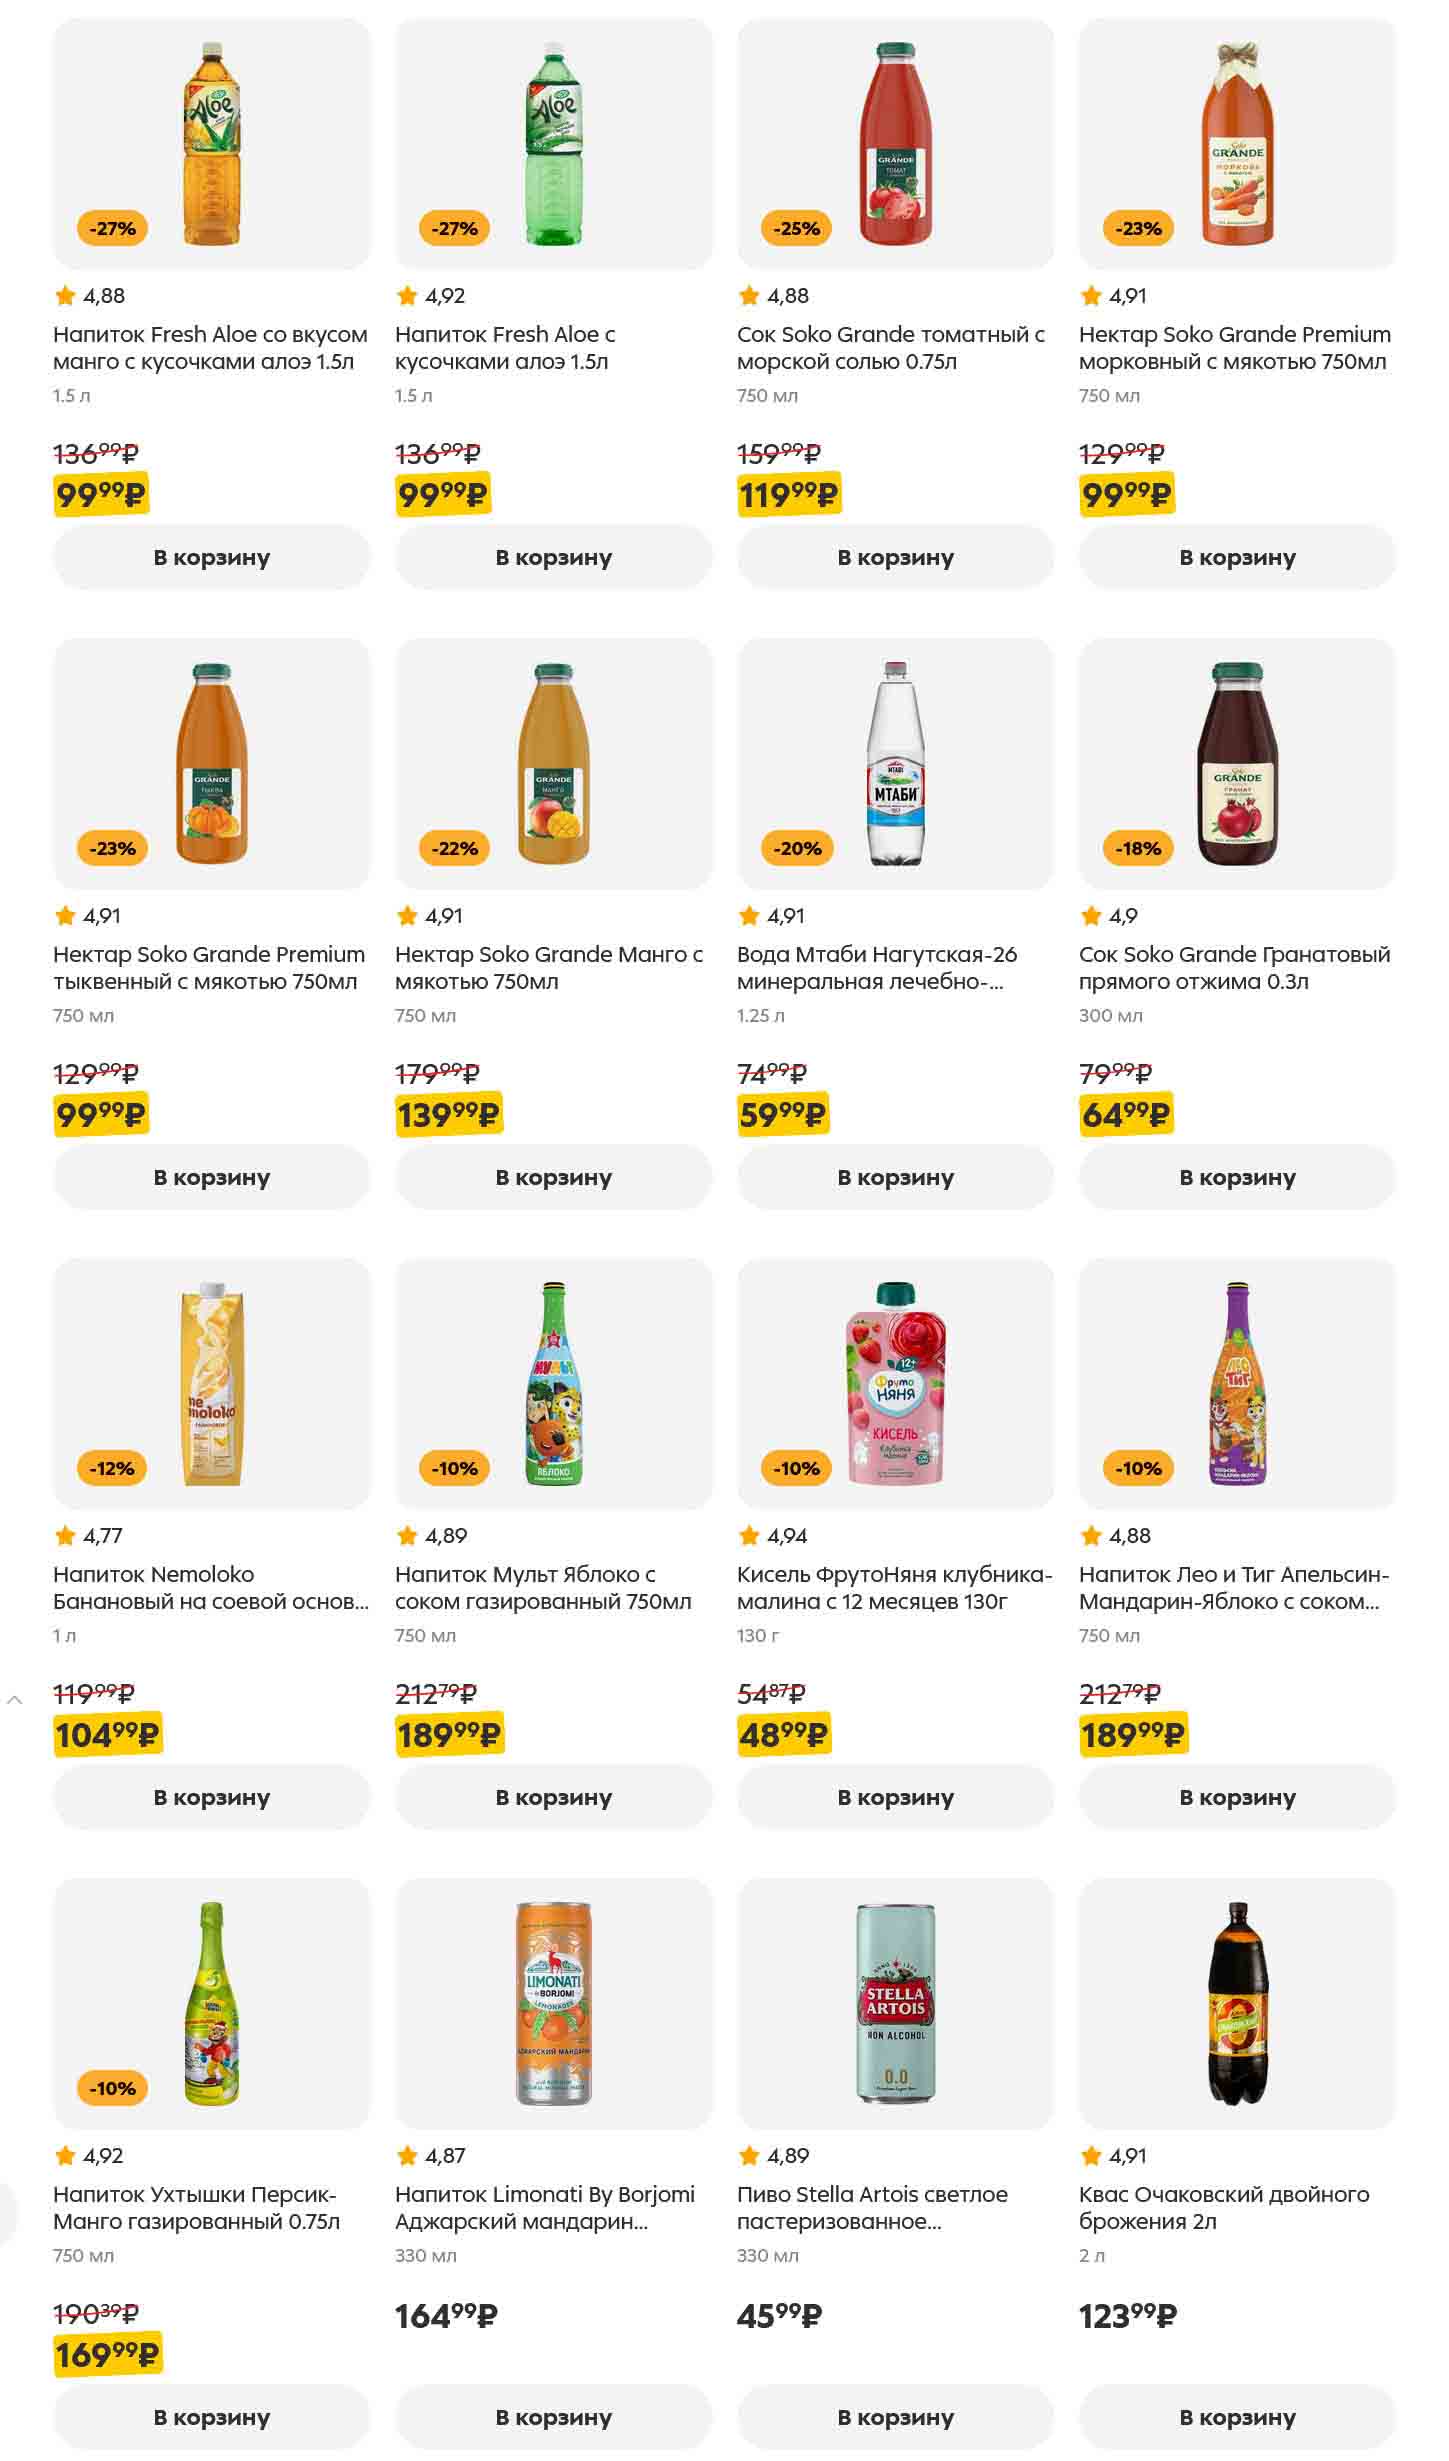Click the -27% badge on green Aloe drink
This screenshot has height=2461, width=1449.
coord(454,229)
